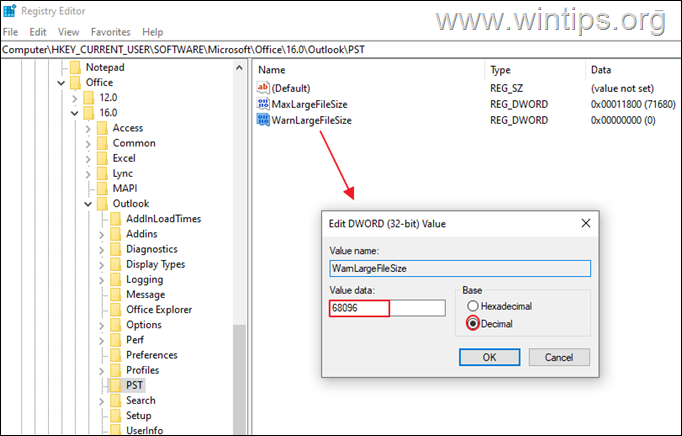The image size is (682, 436).
Task: Click the WarnLargeFileSize DWORD icon
Action: pos(263,120)
